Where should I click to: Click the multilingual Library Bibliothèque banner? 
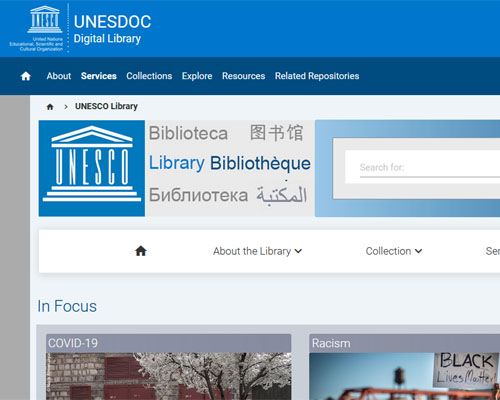coord(230,168)
